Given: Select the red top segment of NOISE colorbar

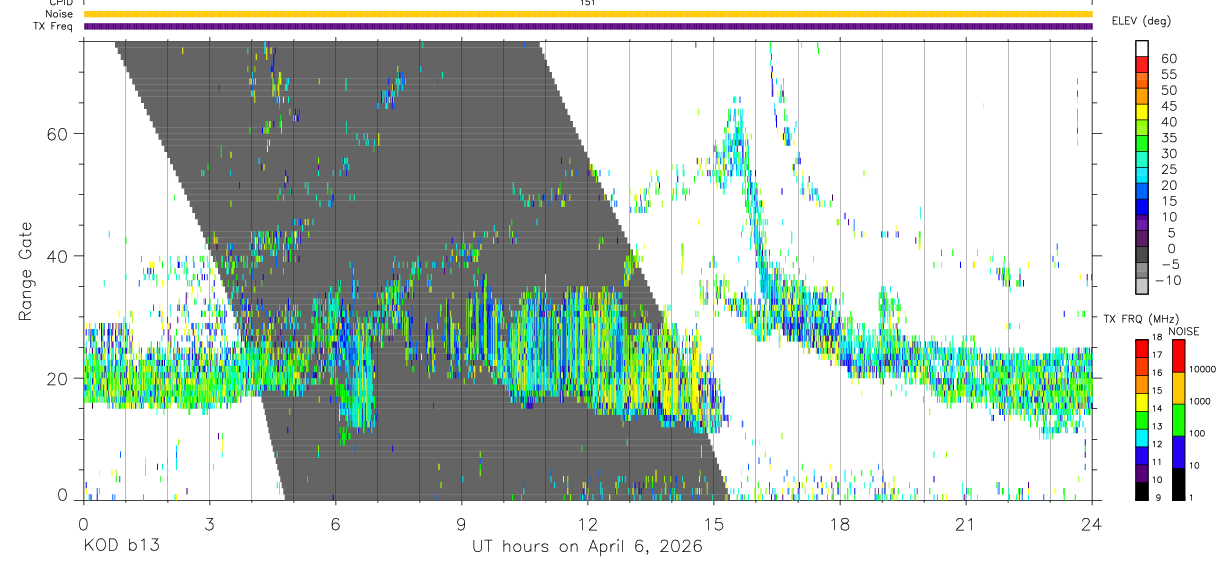Looking at the screenshot, I should pos(1178,356).
